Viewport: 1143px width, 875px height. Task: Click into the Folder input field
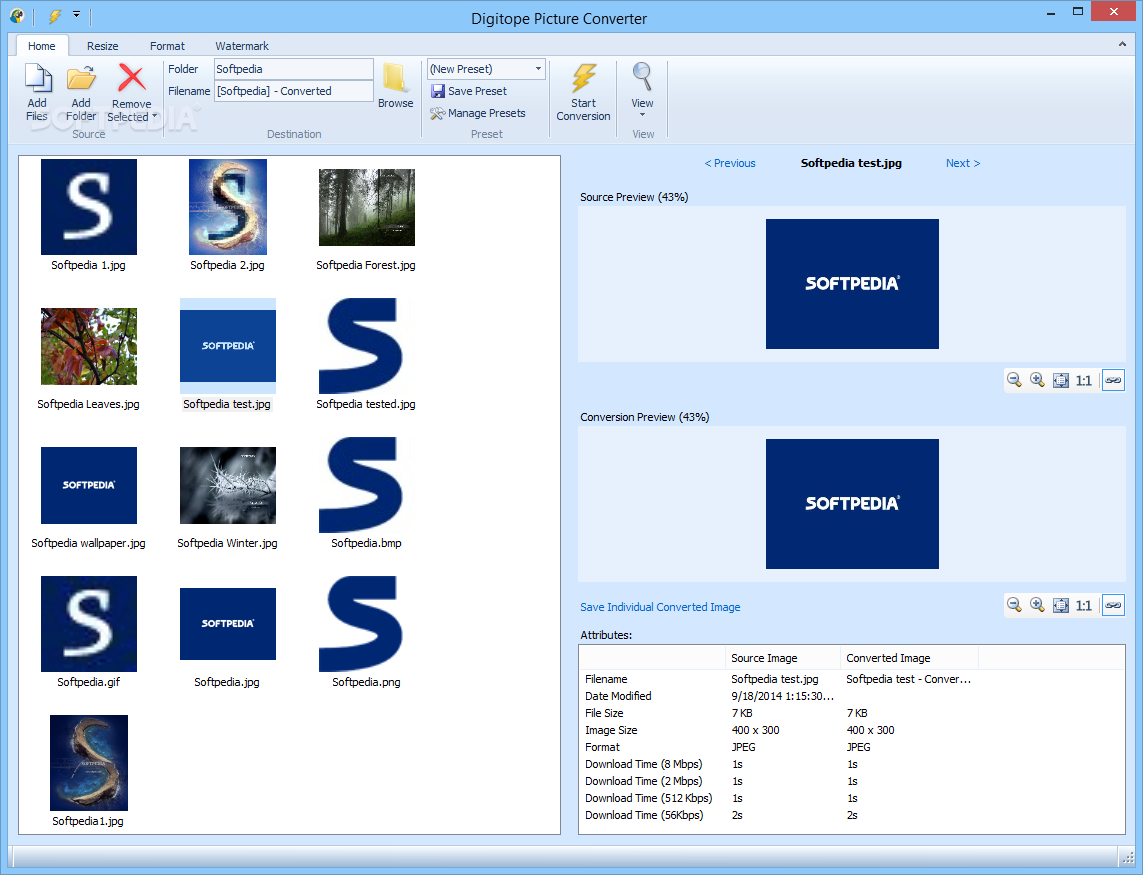294,69
